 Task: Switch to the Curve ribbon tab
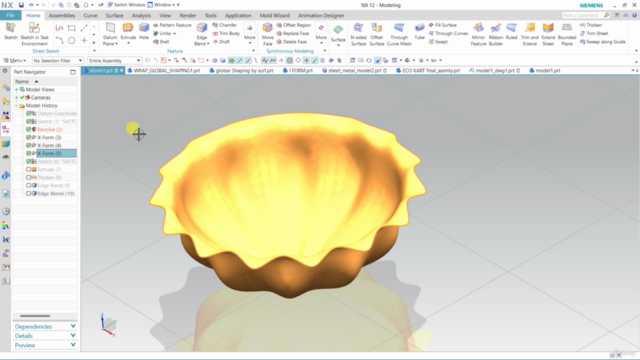click(x=90, y=16)
